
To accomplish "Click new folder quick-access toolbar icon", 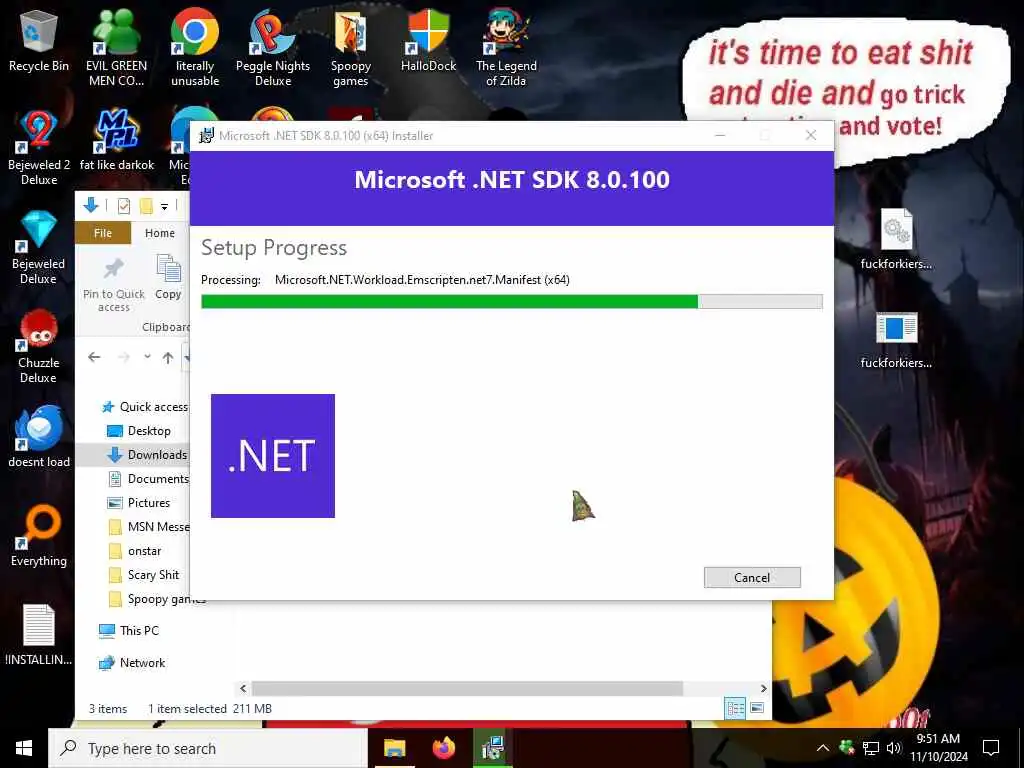I will click(146, 206).
